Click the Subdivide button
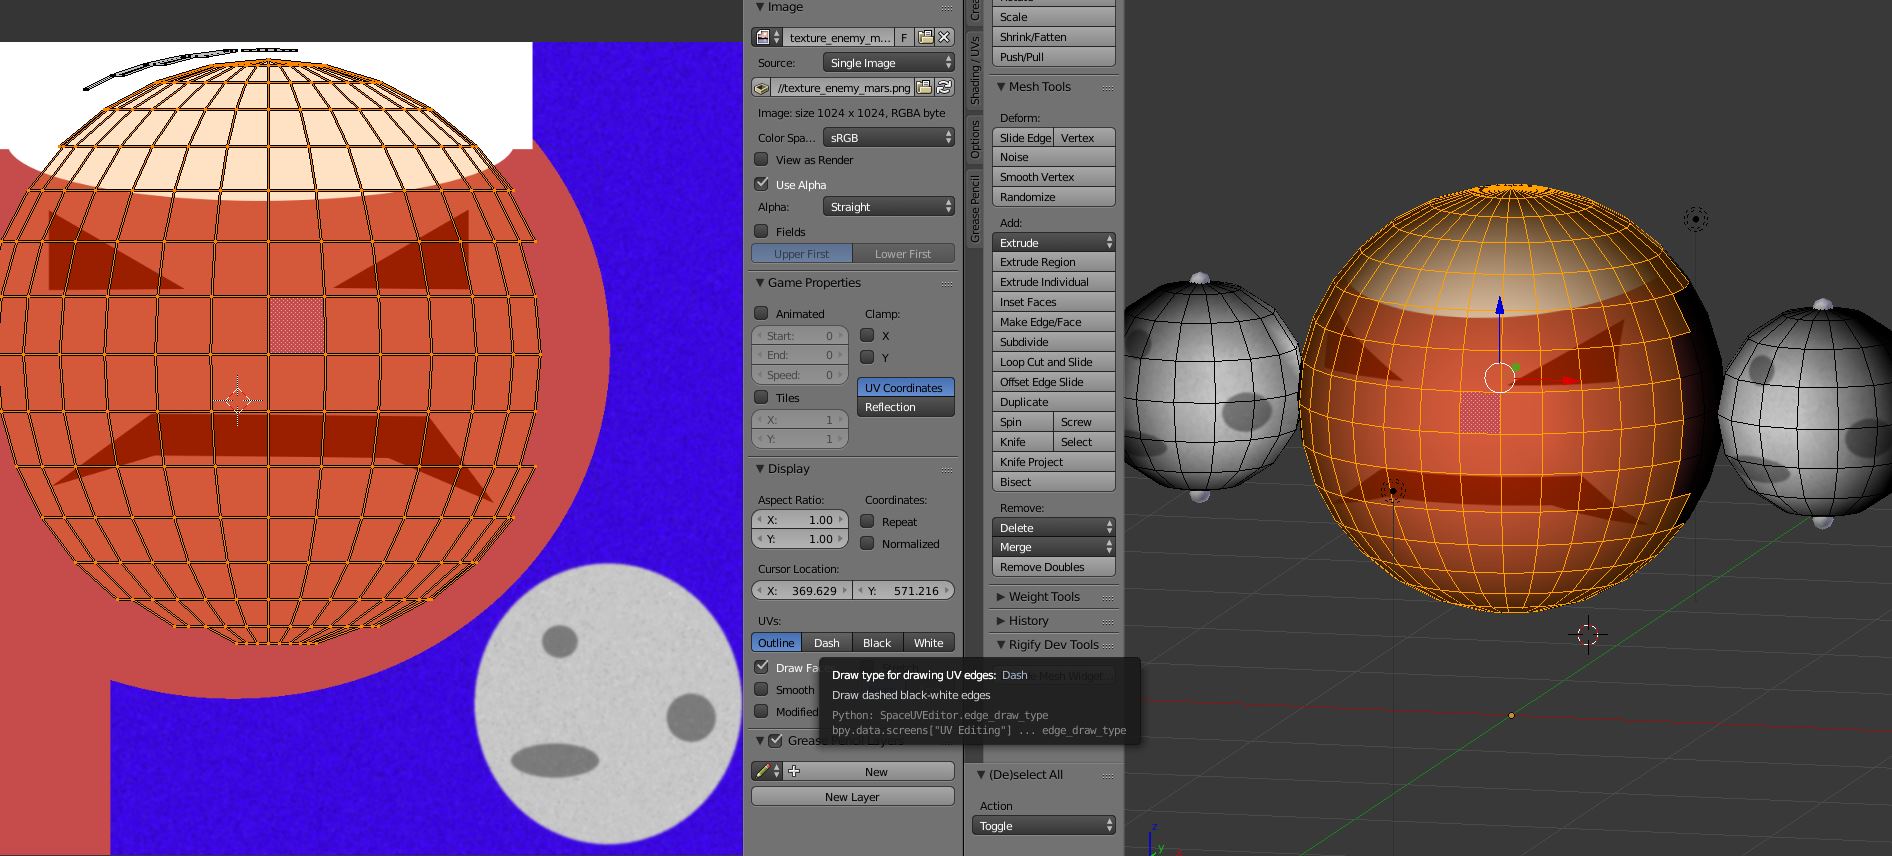The width and height of the screenshot is (1892, 856). coord(1053,342)
